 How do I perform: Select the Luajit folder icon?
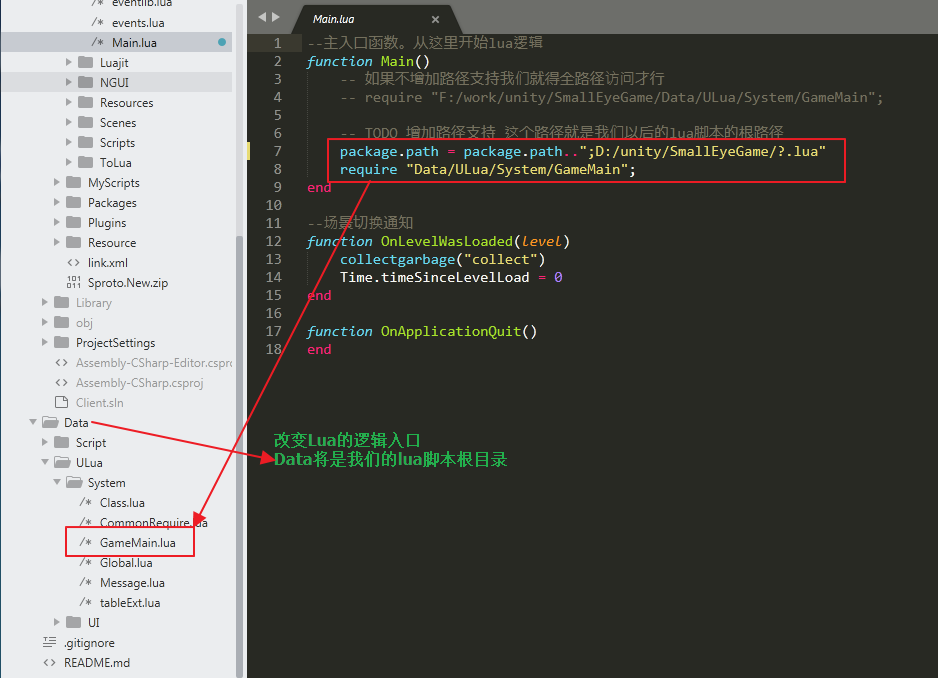86,62
